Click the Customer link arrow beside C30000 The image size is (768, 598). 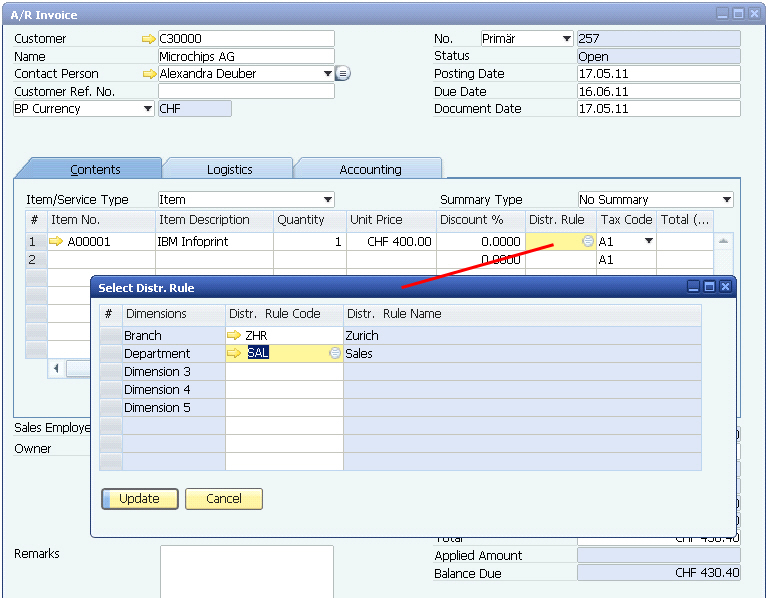pyautogui.click(x=148, y=39)
